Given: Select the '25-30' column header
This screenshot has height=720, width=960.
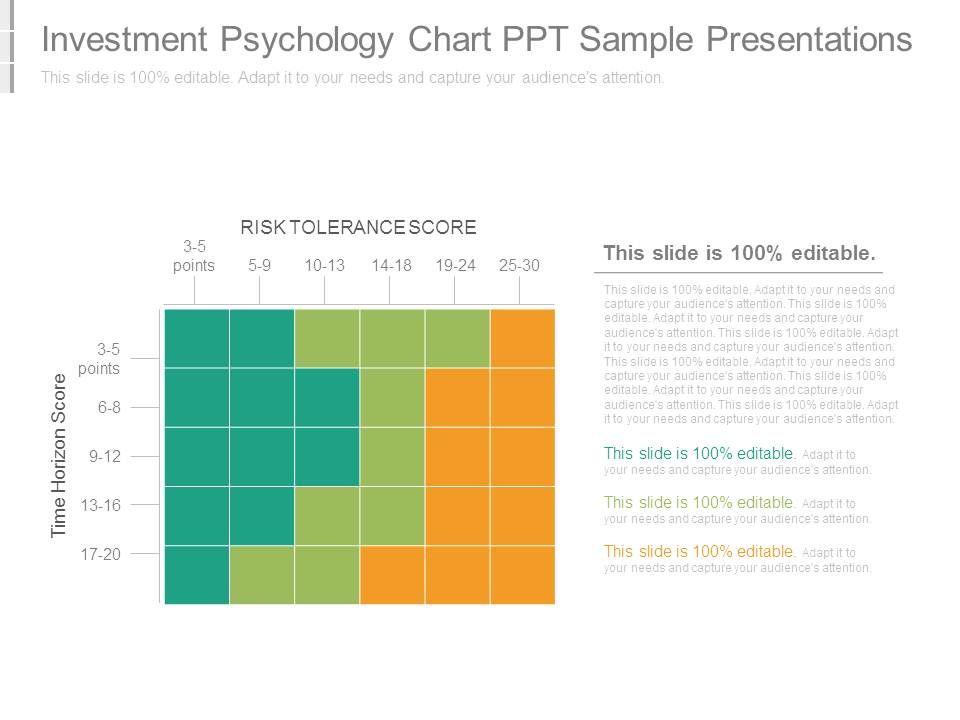Looking at the screenshot, I should (519, 265).
